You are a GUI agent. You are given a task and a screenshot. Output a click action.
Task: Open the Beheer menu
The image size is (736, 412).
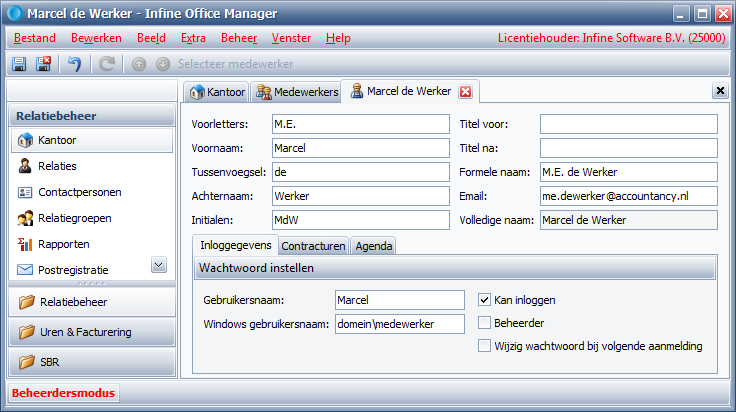click(239, 38)
